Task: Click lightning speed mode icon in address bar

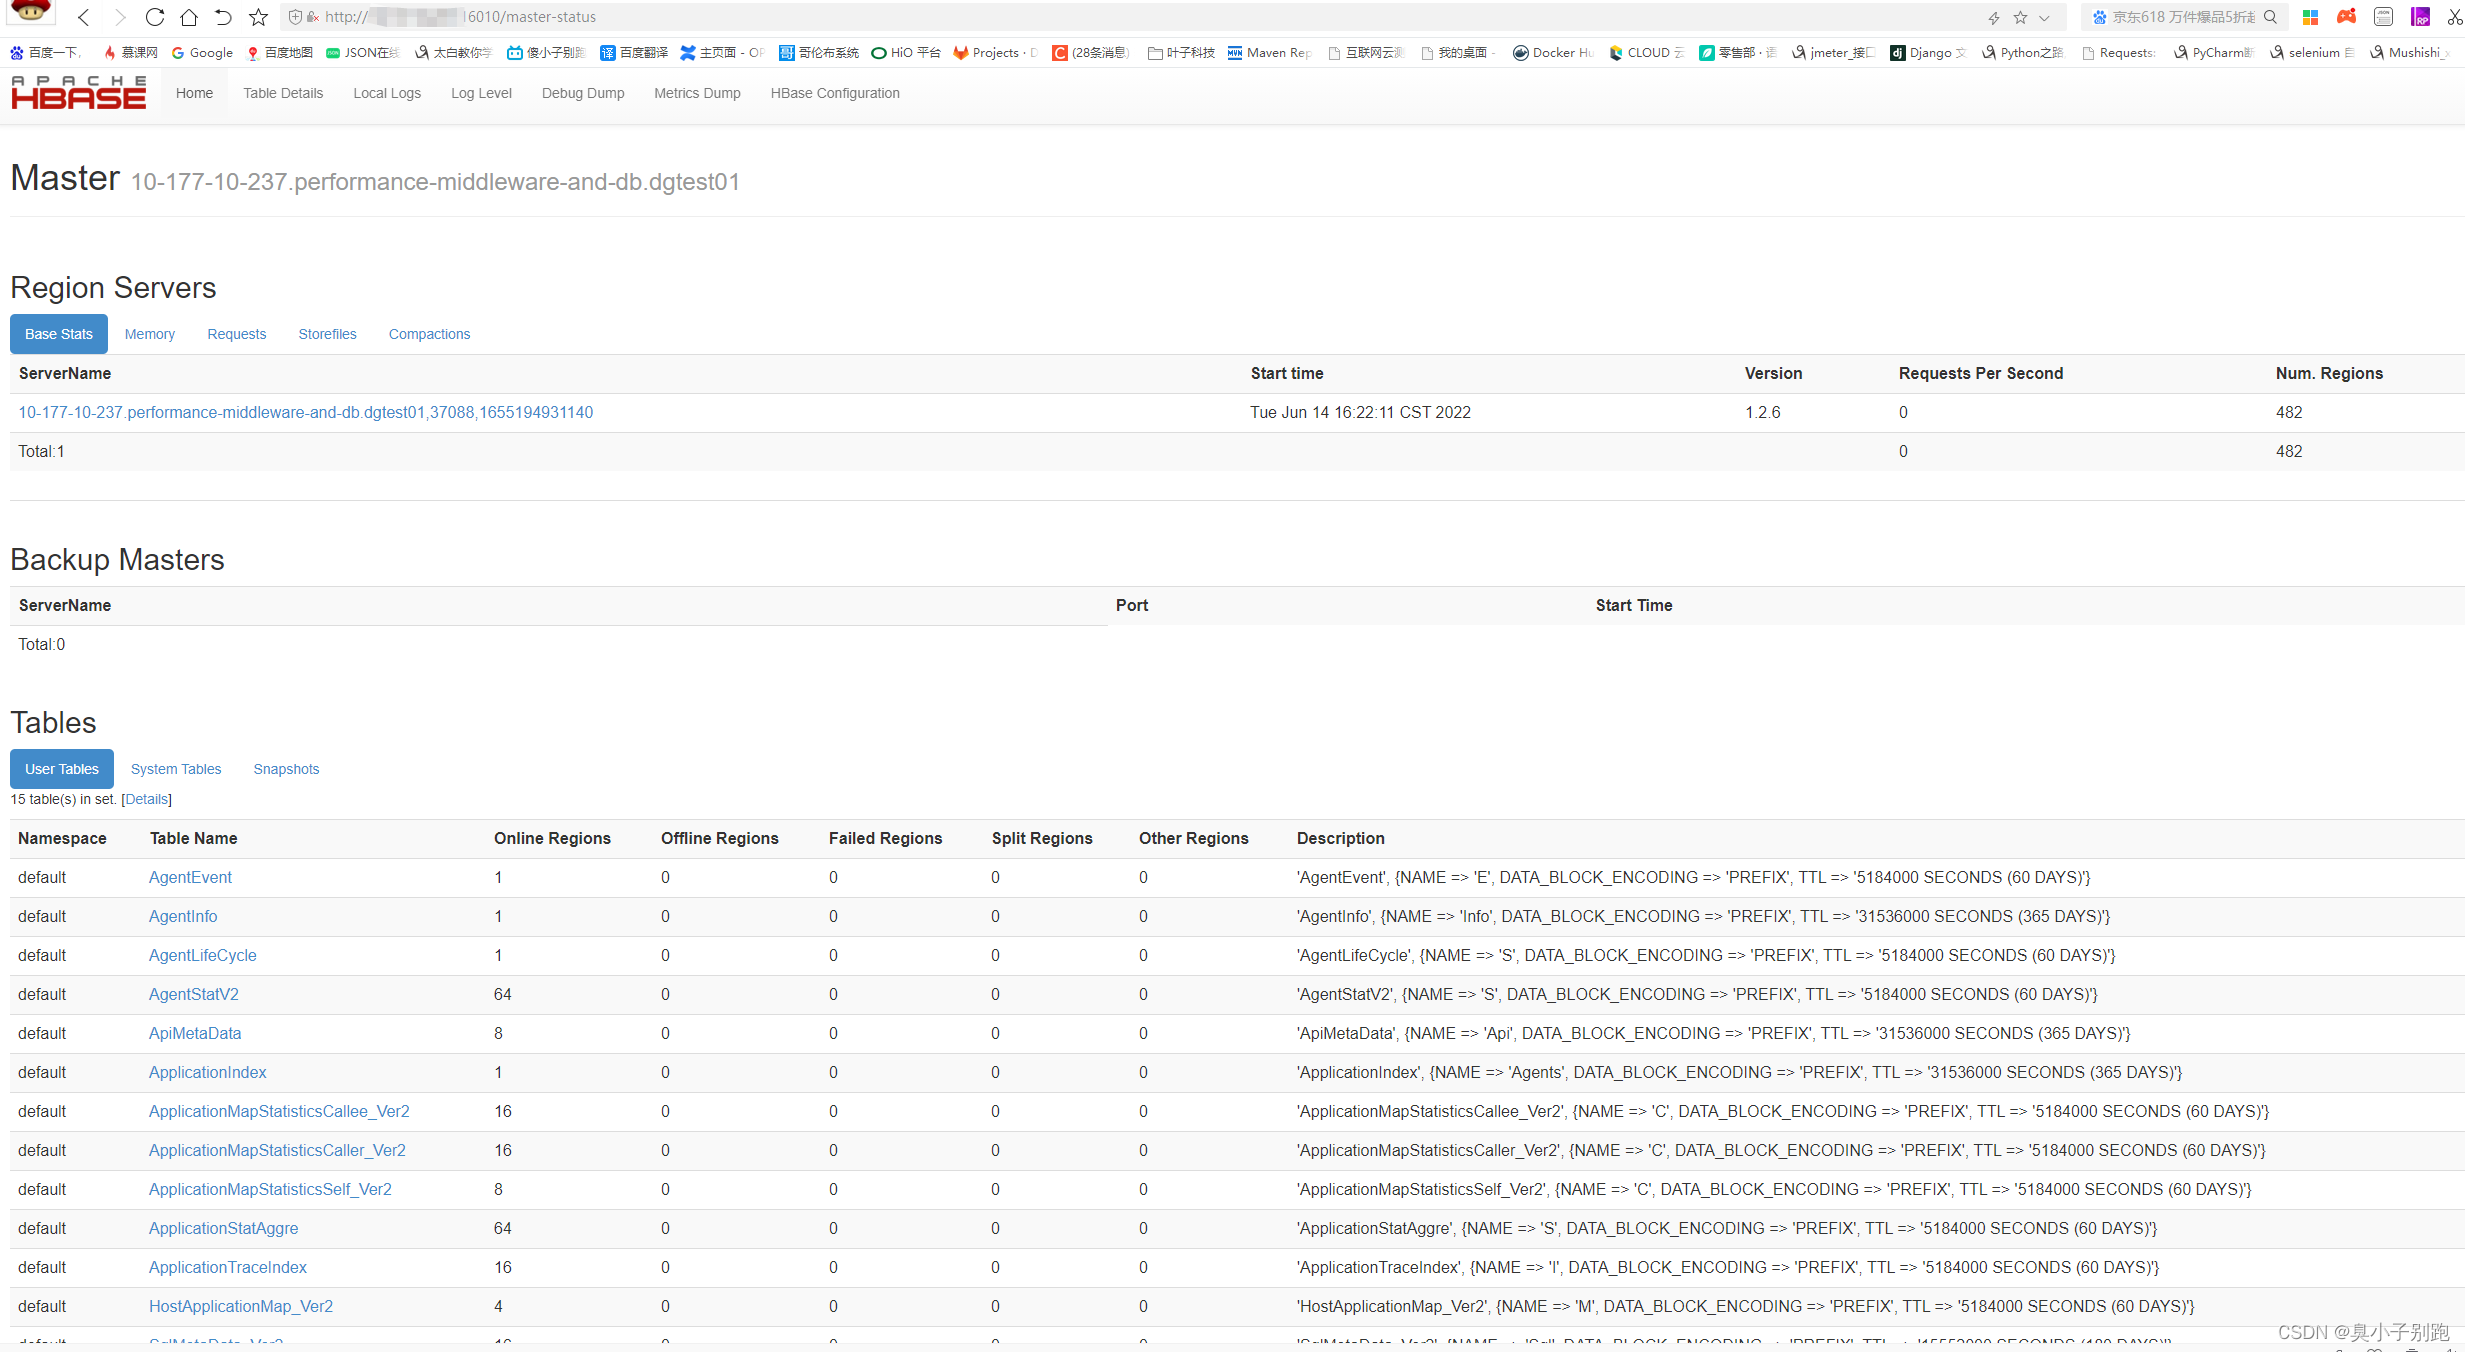Action: point(1993,17)
